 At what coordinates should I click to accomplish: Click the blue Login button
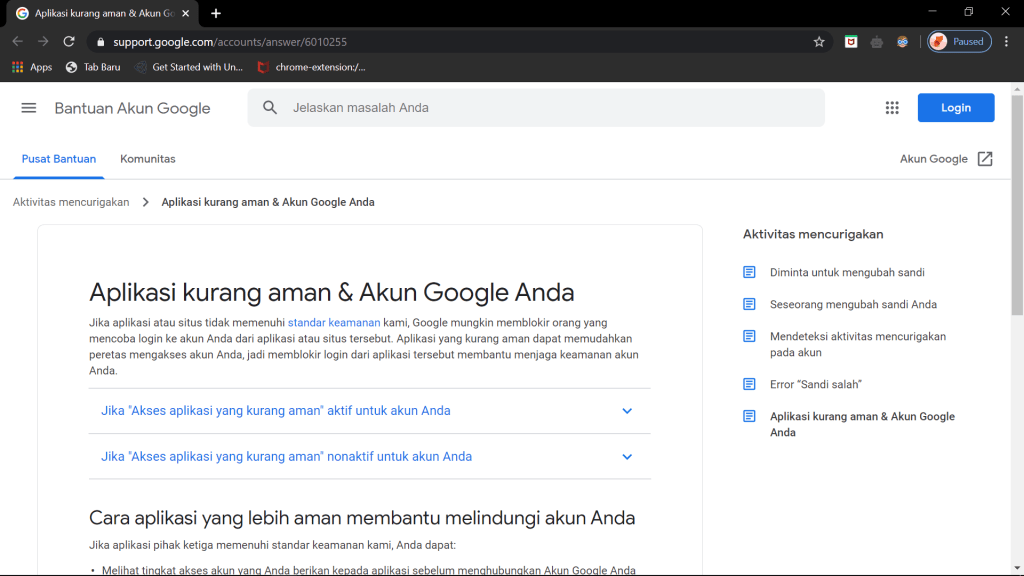pyautogui.click(x=955, y=108)
